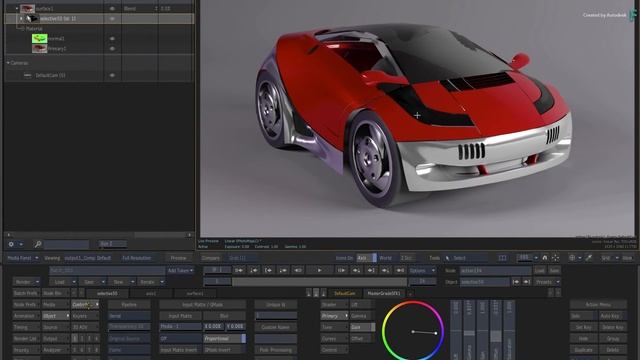Collapse the surface1 tree node
This screenshot has width=640, height=360.
tap(17, 8)
